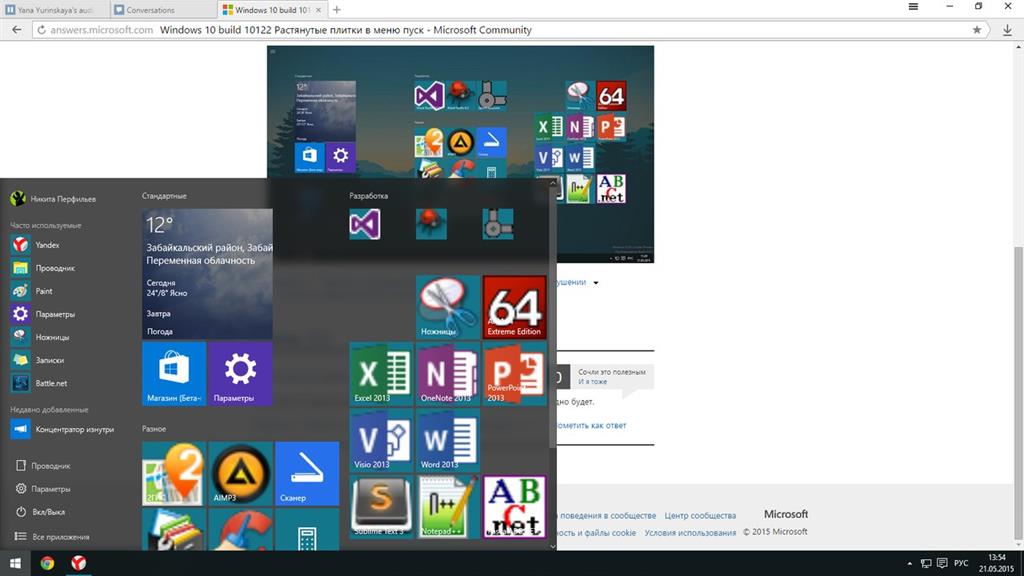Image resolution: width=1024 pixels, height=576 pixels.
Task: Open the Excel 2013 tile
Action: pos(381,374)
